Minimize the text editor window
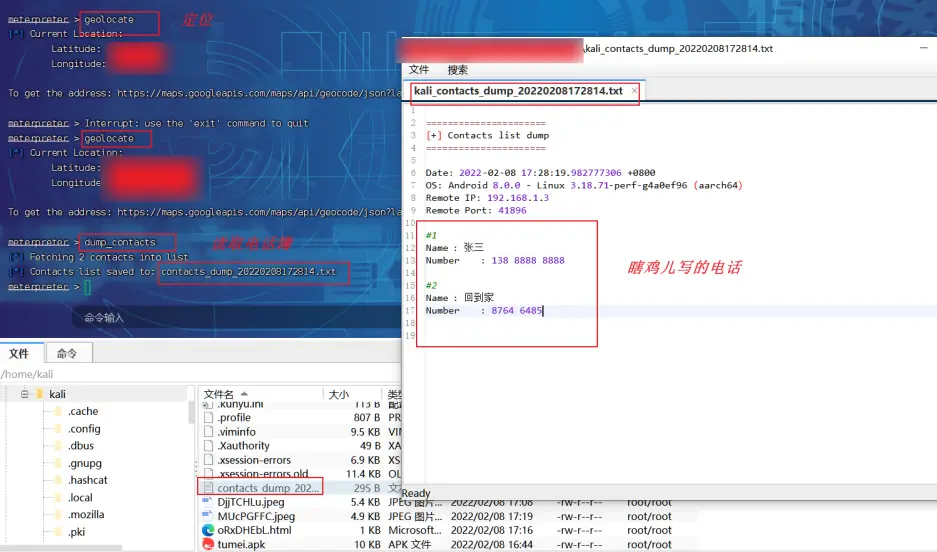 click(923, 48)
